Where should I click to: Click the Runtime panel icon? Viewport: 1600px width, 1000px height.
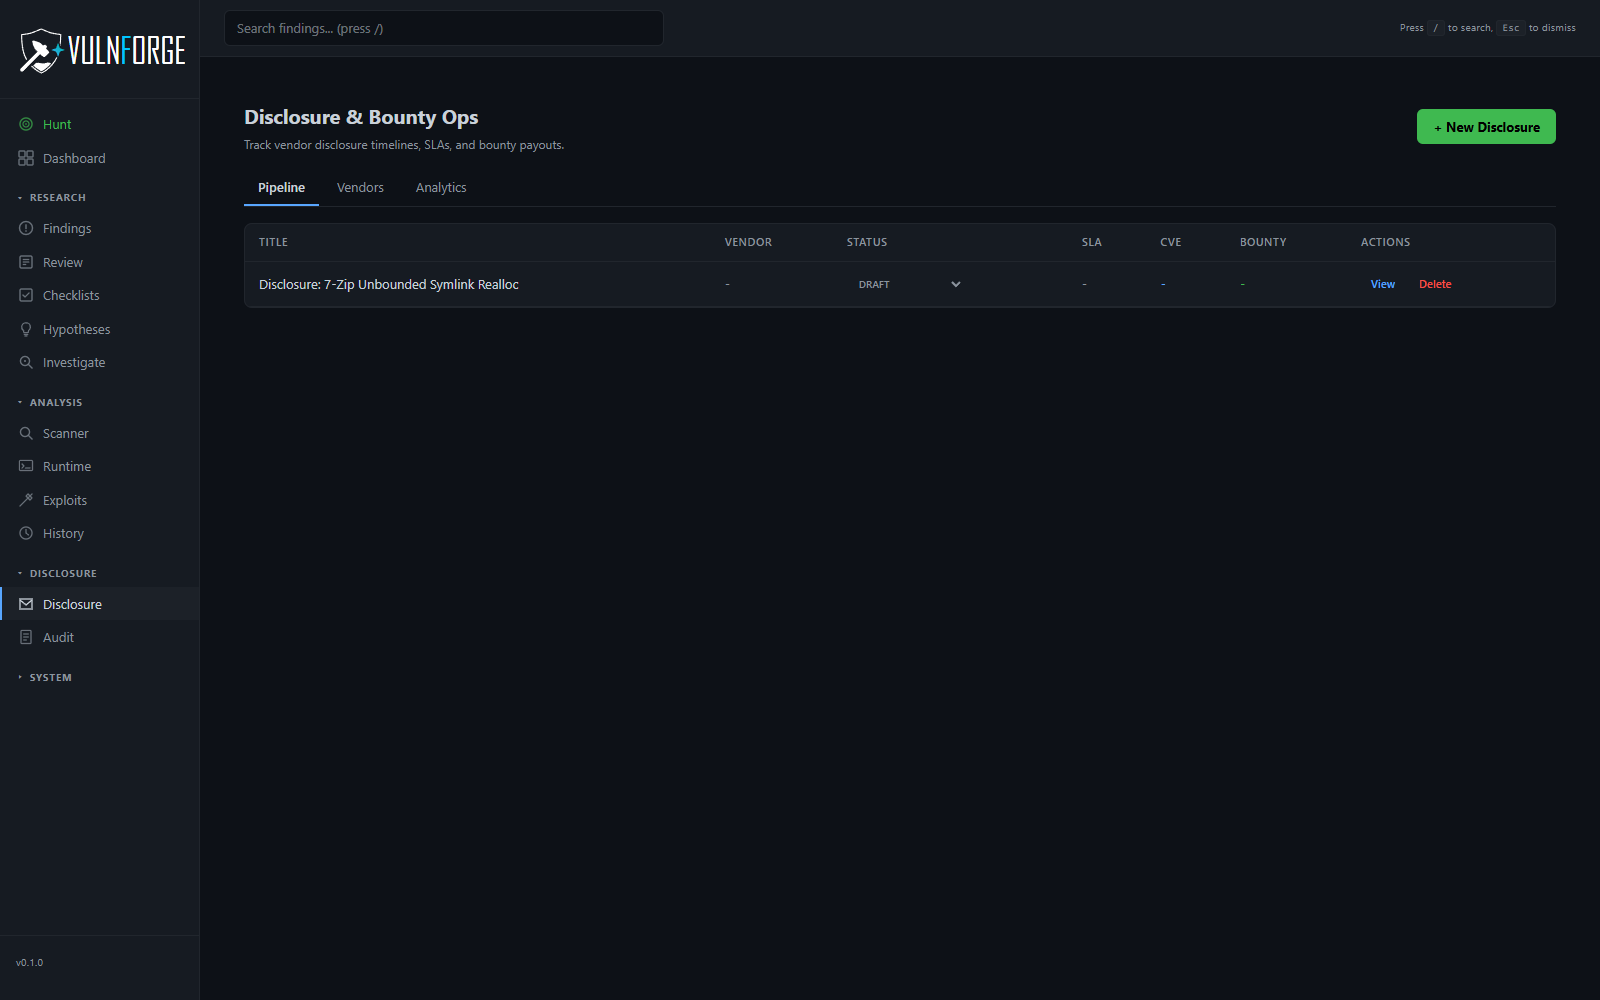(x=26, y=466)
